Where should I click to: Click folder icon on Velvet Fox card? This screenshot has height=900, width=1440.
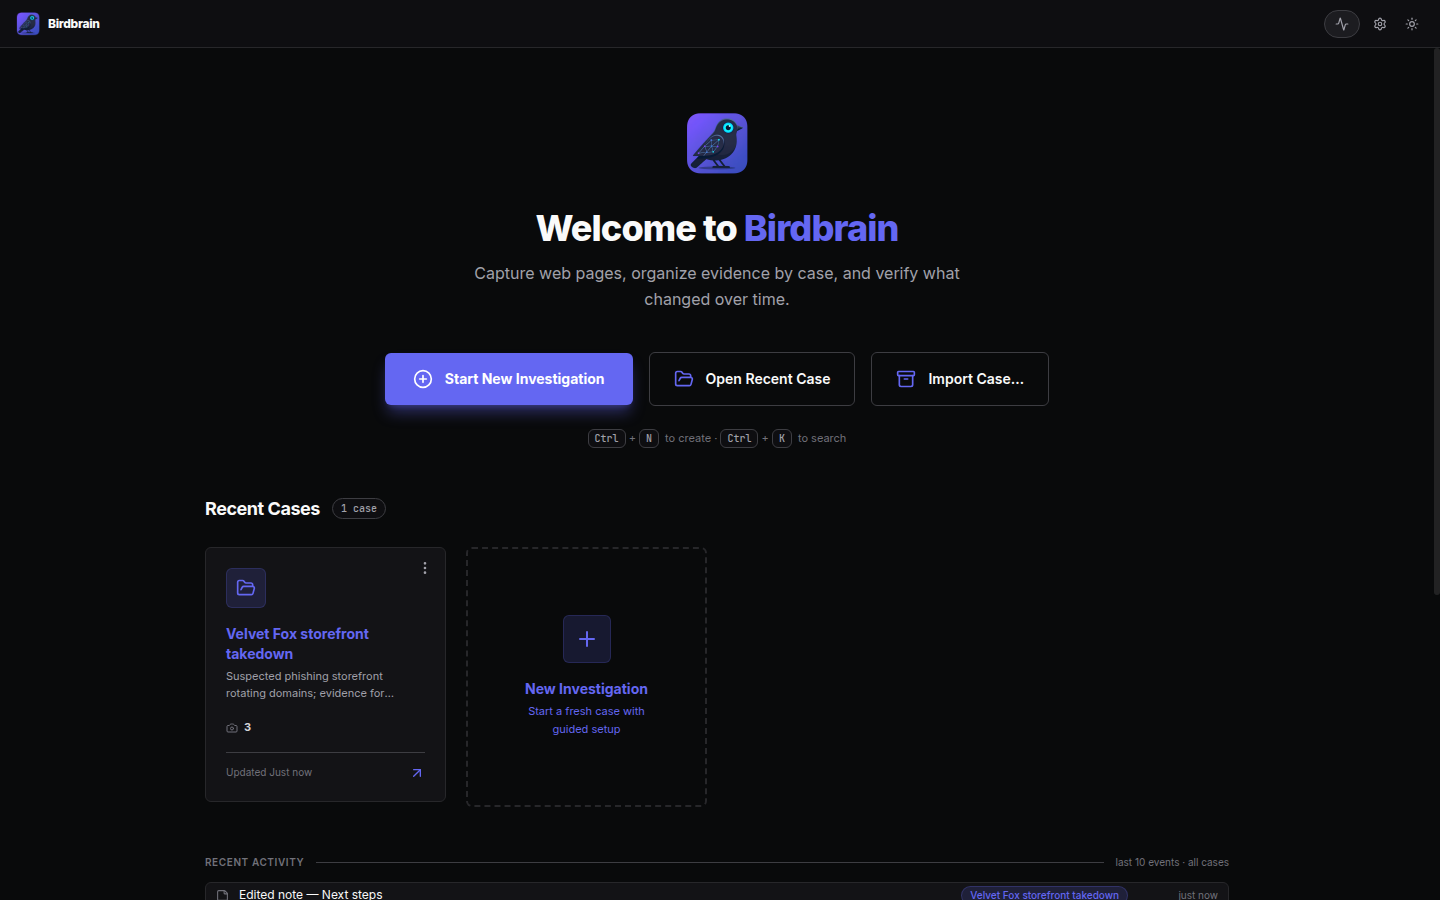(246, 588)
